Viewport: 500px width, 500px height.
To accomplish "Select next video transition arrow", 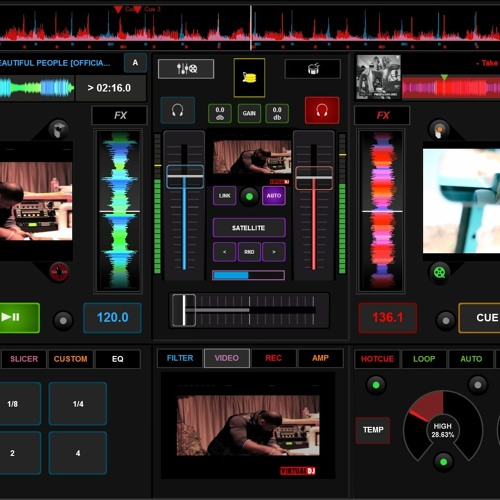I will [274, 252].
